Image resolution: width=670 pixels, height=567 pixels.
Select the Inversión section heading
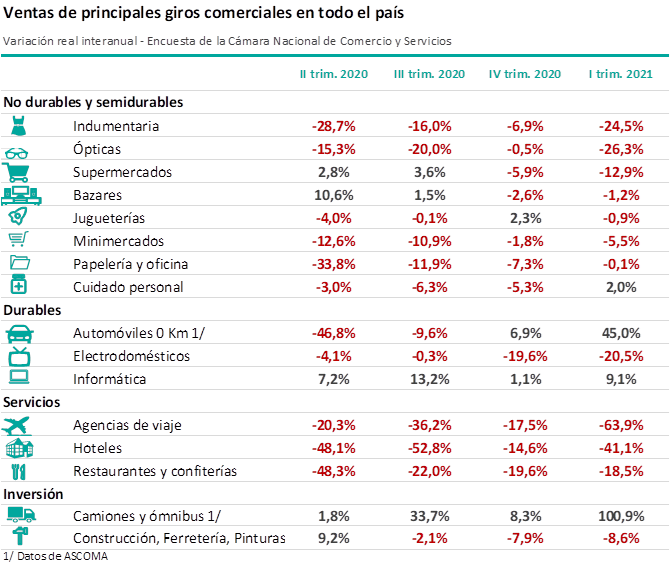coord(33,494)
